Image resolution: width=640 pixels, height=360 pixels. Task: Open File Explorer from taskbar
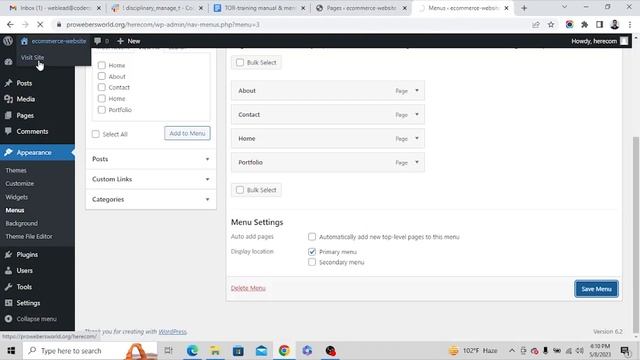pos(215,351)
